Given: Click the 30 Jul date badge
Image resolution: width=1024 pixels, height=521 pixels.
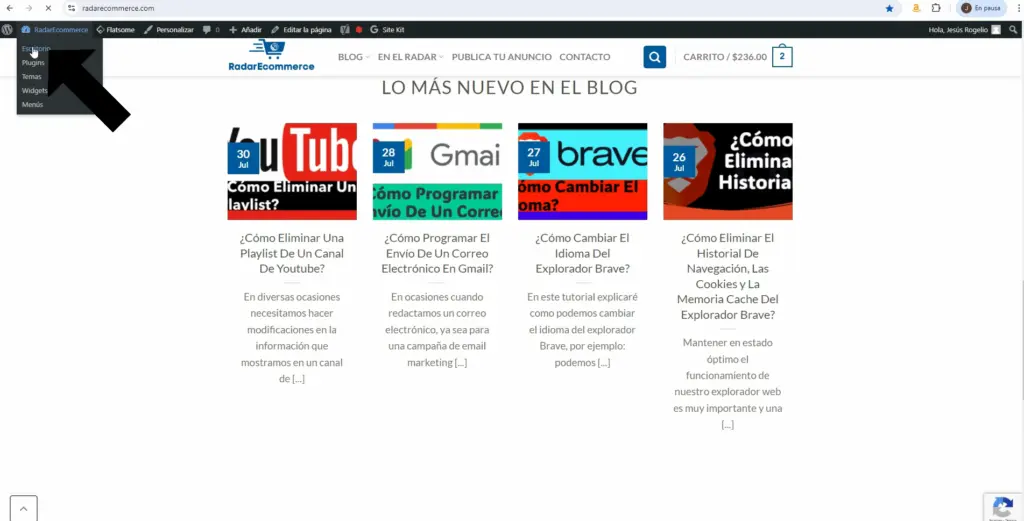Looking at the screenshot, I should (243, 158).
